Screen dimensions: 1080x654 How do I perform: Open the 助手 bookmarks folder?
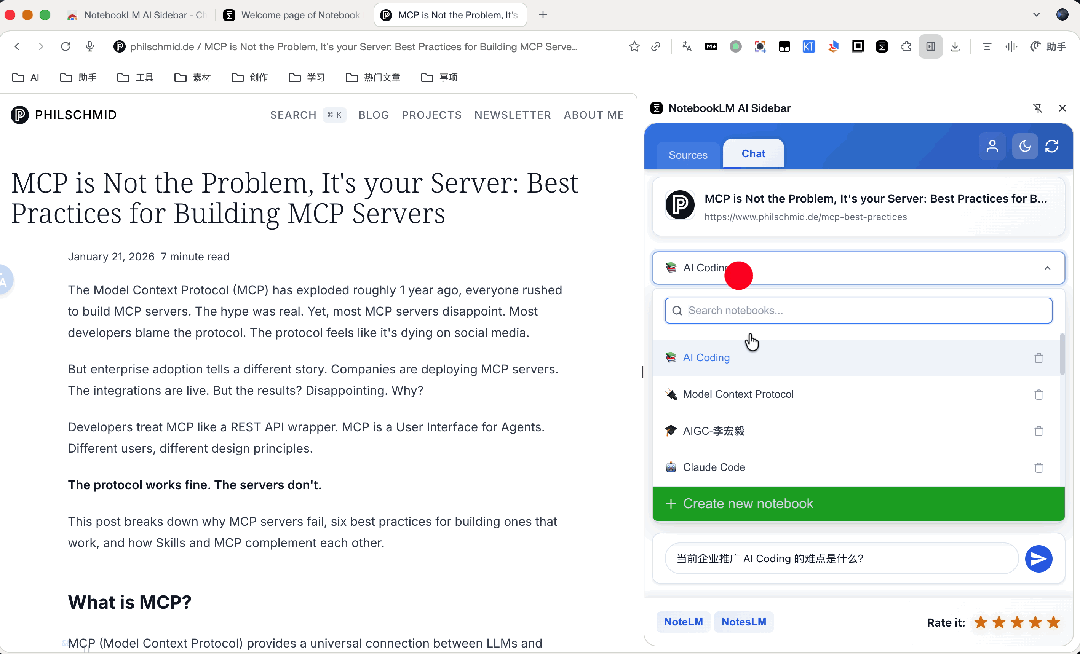[x=79, y=77]
